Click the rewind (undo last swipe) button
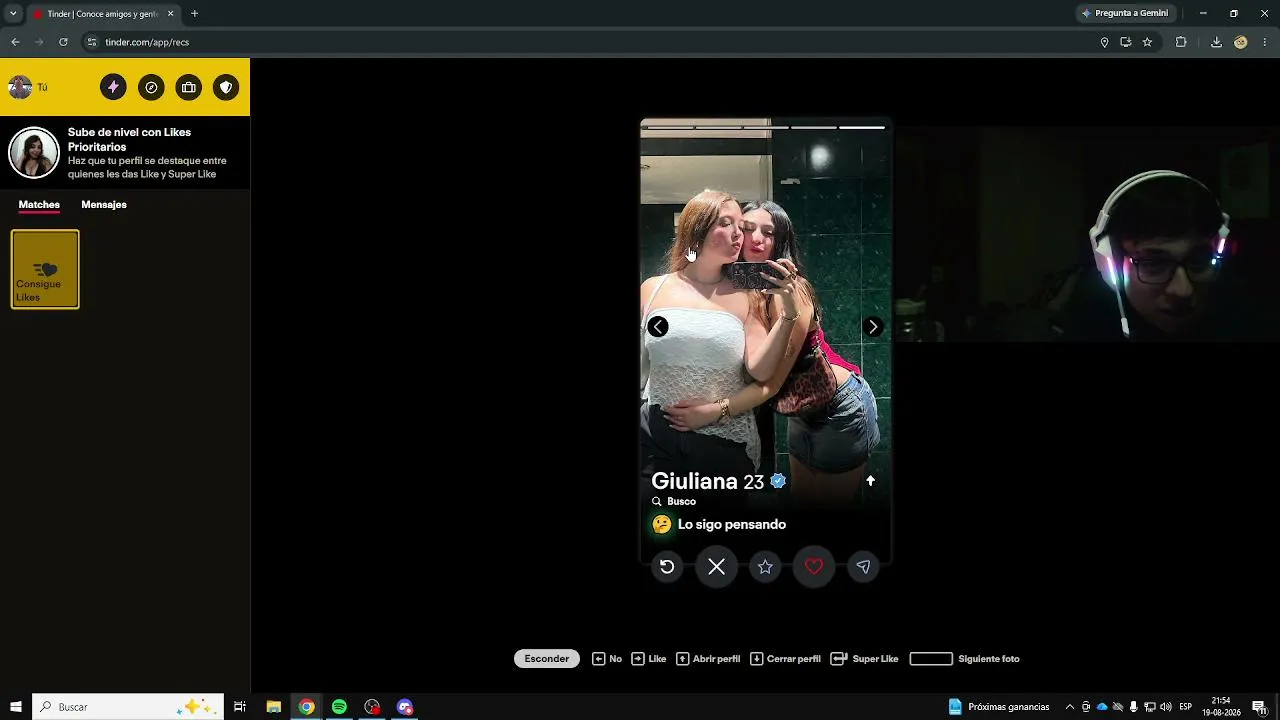The height and width of the screenshot is (720, 1280). click(x=667, y=567)
